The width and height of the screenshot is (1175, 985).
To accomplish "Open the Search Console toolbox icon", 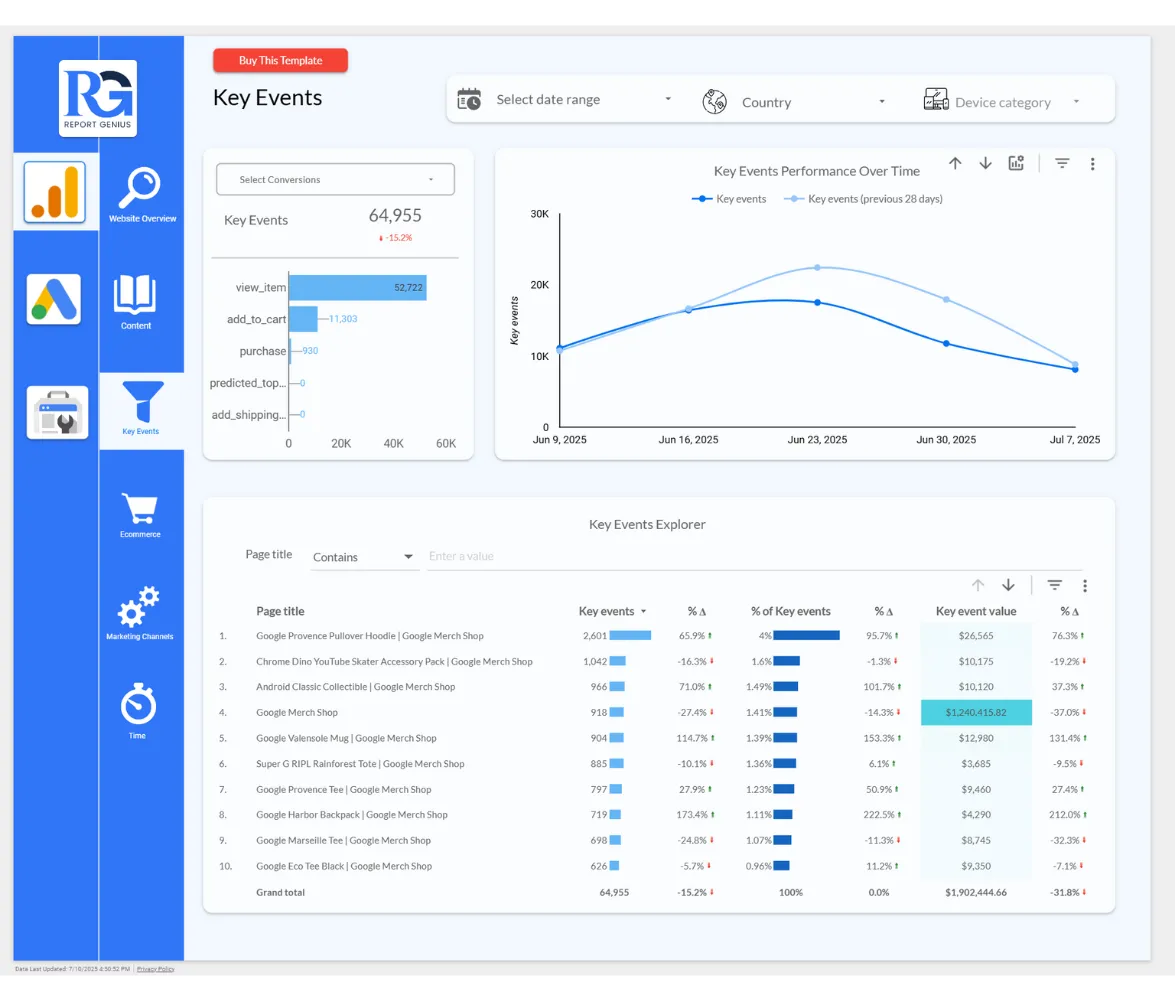I will [x=58, y=412].
